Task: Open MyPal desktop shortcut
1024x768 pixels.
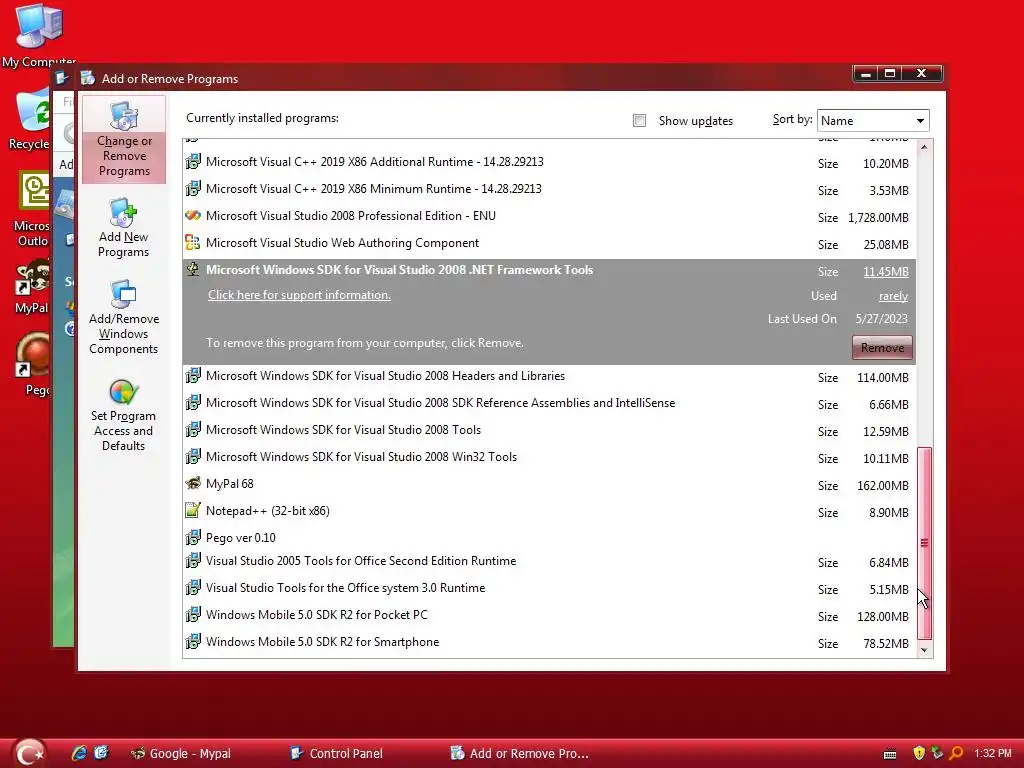Action: coord(31,286)
